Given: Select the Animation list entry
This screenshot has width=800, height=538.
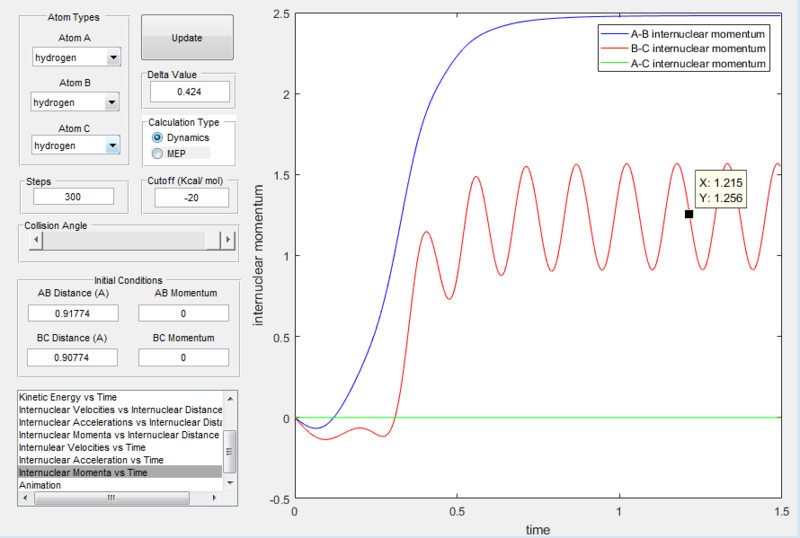Looking at the screenshot, I should pos(120,485).
